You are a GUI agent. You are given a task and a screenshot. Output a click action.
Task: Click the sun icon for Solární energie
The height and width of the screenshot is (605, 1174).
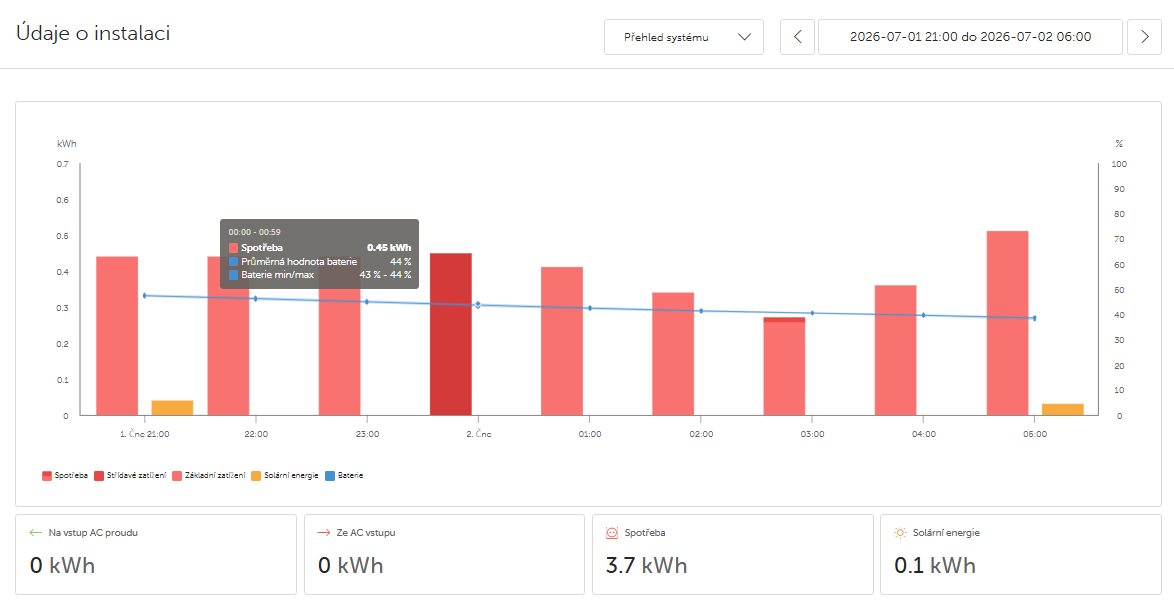pyautogui.click(x=900, y=533)
